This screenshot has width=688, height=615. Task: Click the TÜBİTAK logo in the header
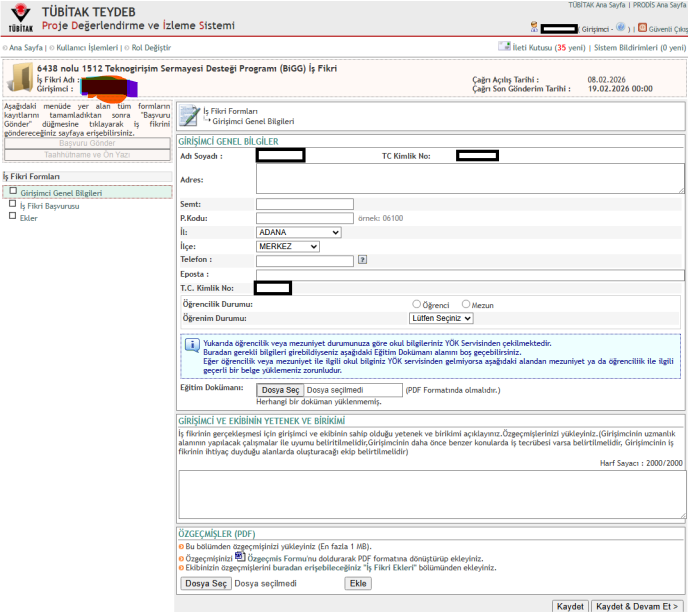click(x=20, y=17)
